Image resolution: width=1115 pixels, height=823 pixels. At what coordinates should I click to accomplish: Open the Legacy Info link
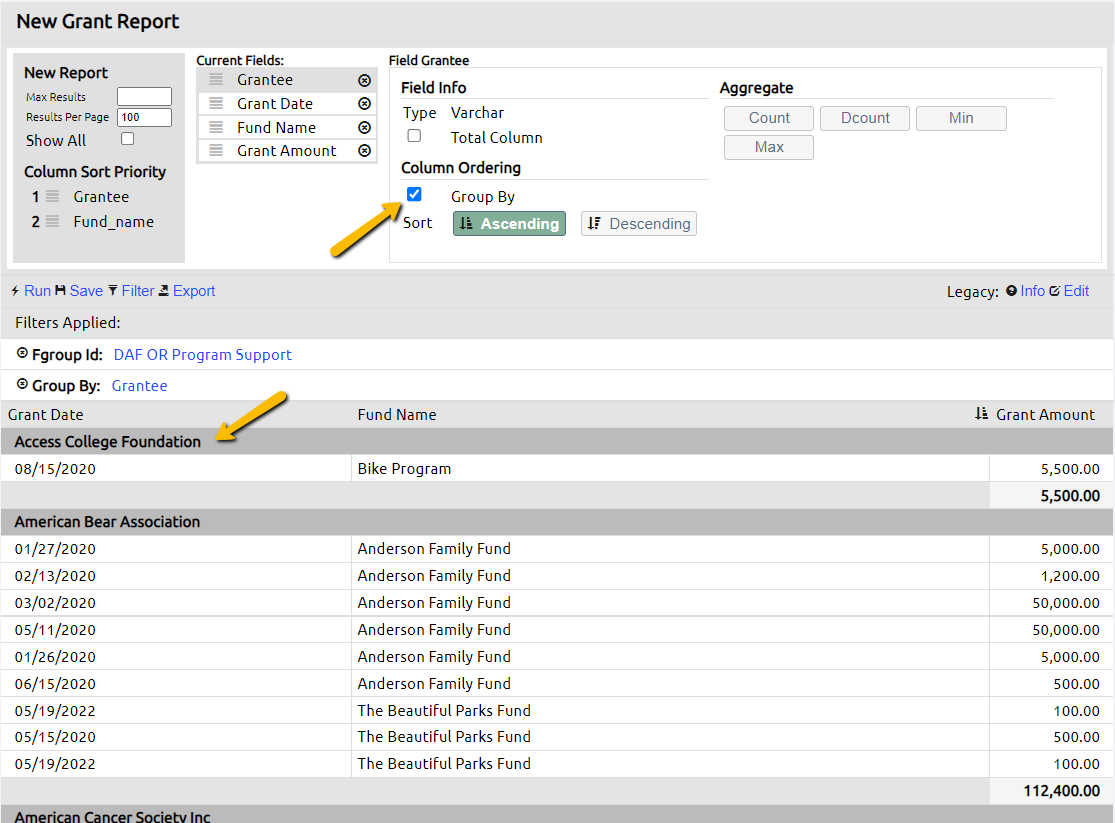1033,291
